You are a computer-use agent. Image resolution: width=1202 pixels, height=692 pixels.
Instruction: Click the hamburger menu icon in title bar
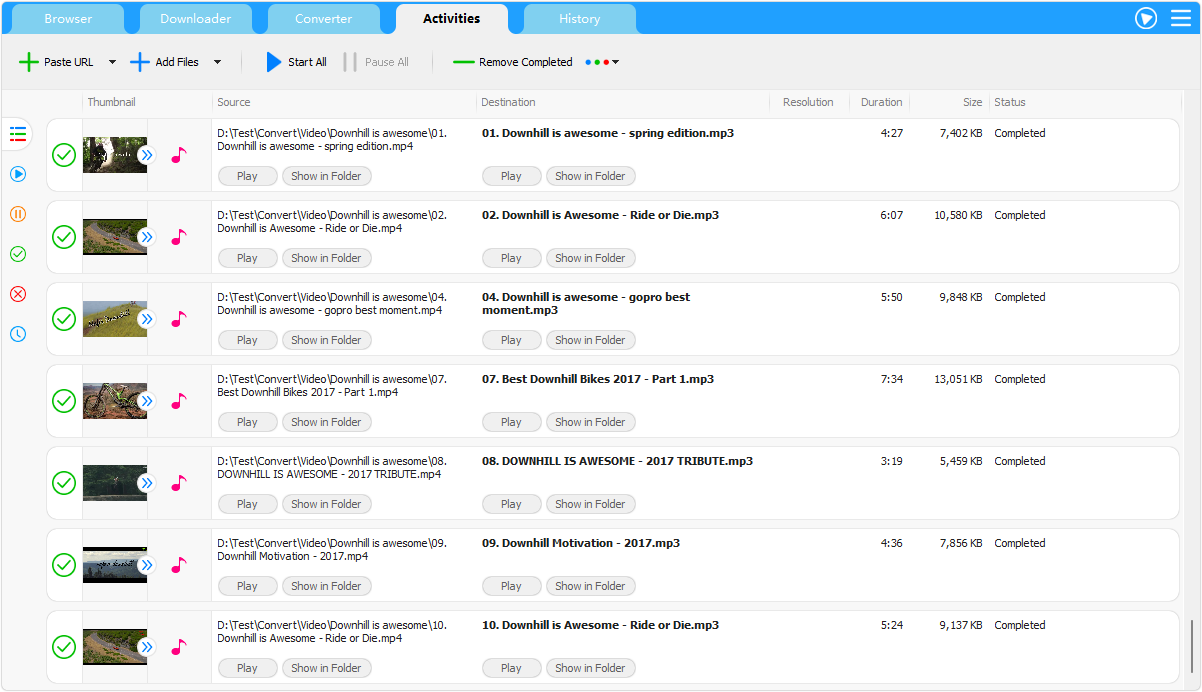pos(1180,18)
